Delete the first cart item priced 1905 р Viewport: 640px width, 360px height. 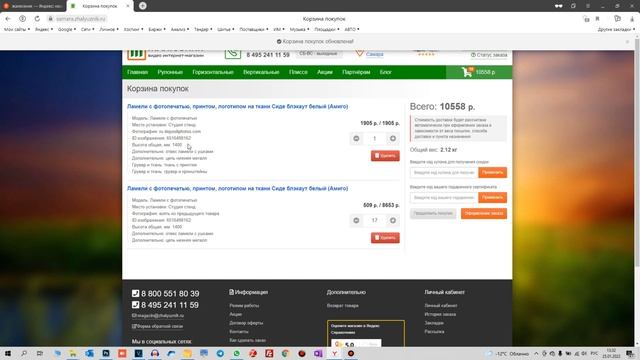[385, 156]
